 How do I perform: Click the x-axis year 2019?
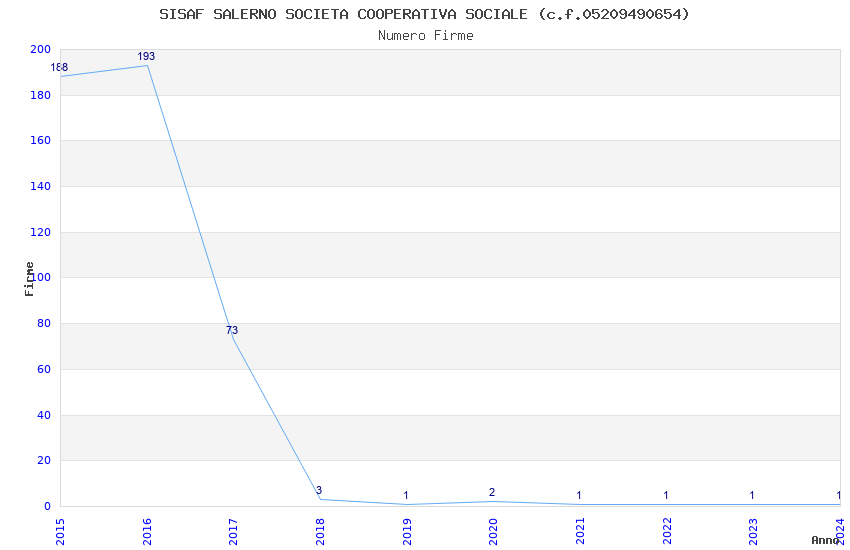[407, 532]
